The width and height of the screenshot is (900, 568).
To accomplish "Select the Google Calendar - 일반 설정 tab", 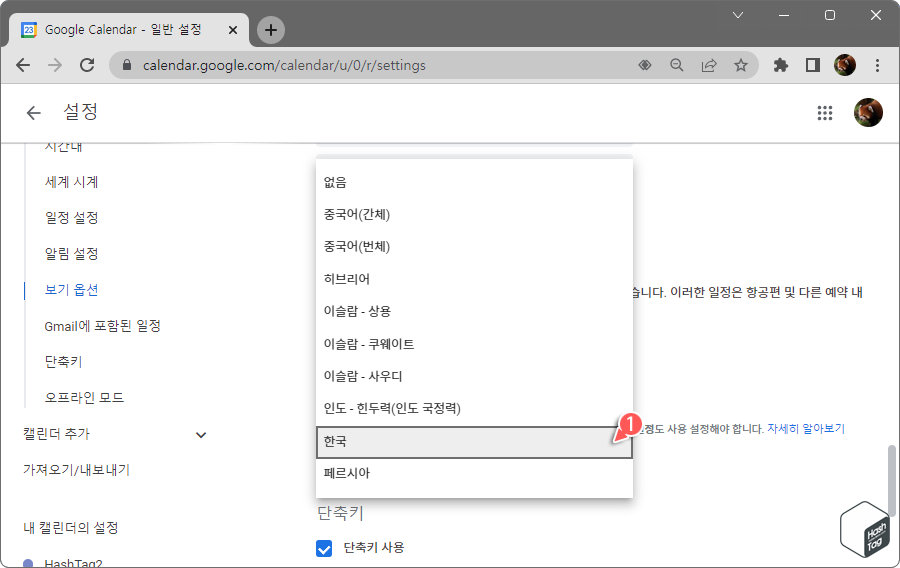I will coord(129,30).
